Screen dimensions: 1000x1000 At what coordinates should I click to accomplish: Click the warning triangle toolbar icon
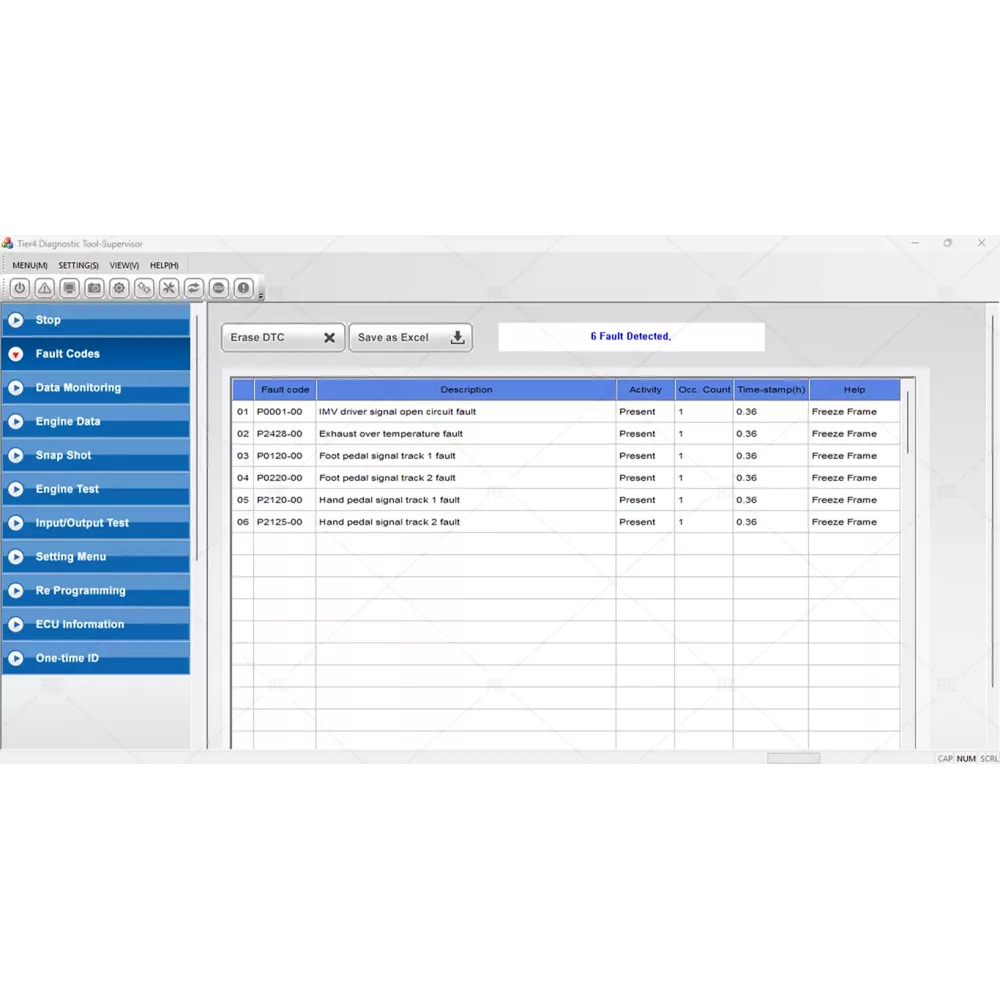pyautogui.click(x=45, y=288)
